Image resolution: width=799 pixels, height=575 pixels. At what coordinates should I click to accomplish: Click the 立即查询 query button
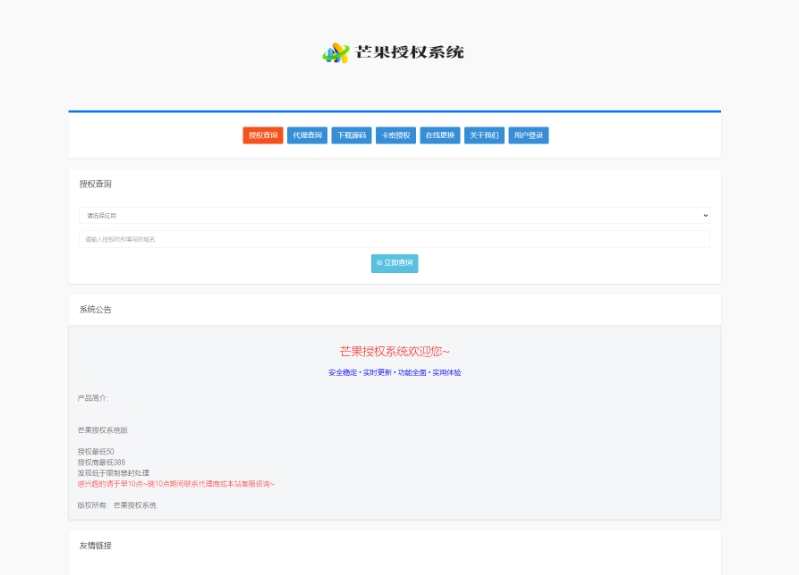(x=394, y=263)
